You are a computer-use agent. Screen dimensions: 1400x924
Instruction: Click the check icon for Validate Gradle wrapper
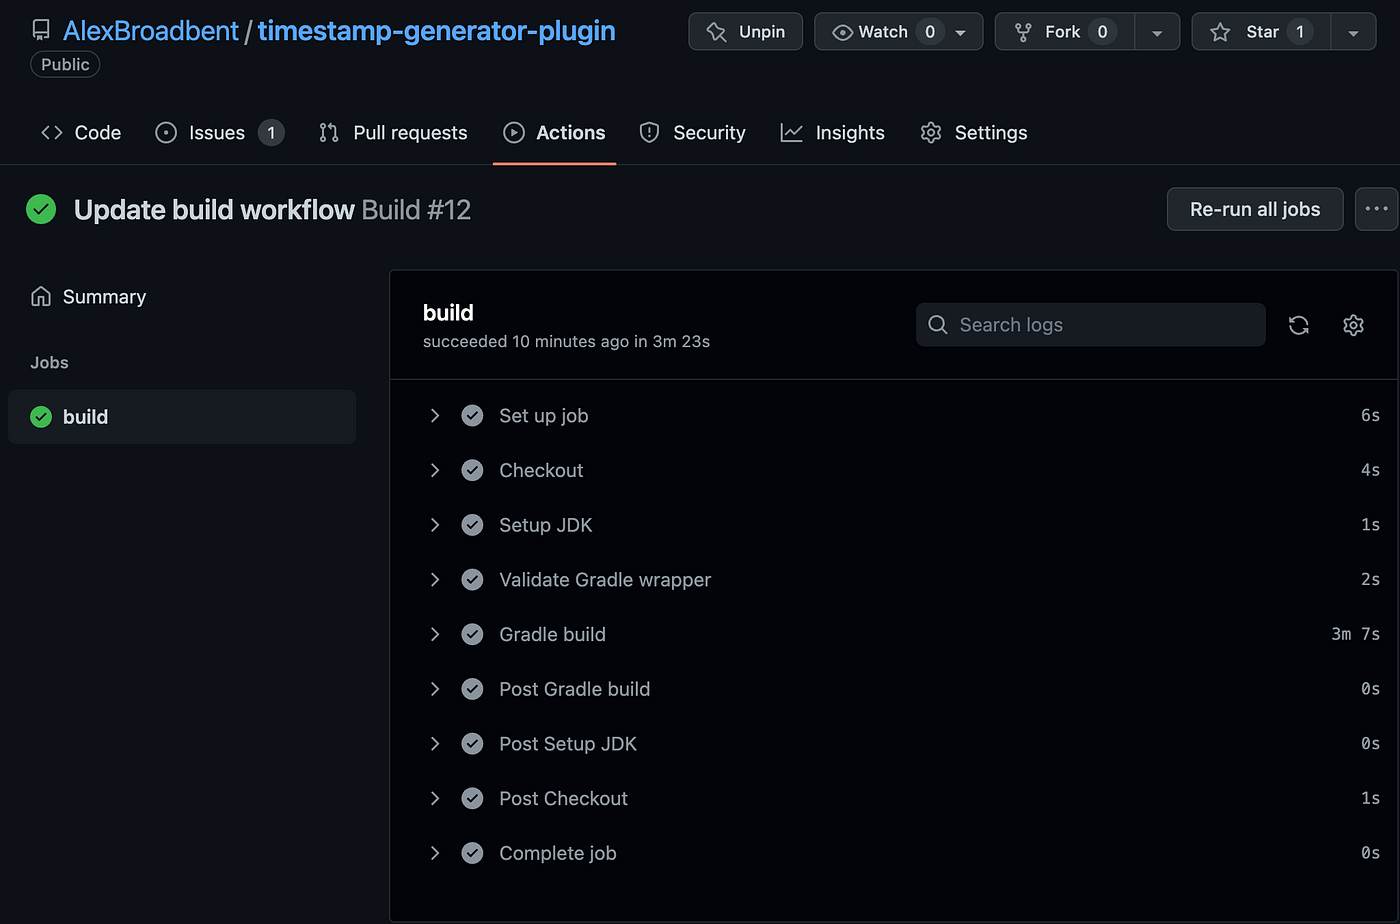pos(473,580)
